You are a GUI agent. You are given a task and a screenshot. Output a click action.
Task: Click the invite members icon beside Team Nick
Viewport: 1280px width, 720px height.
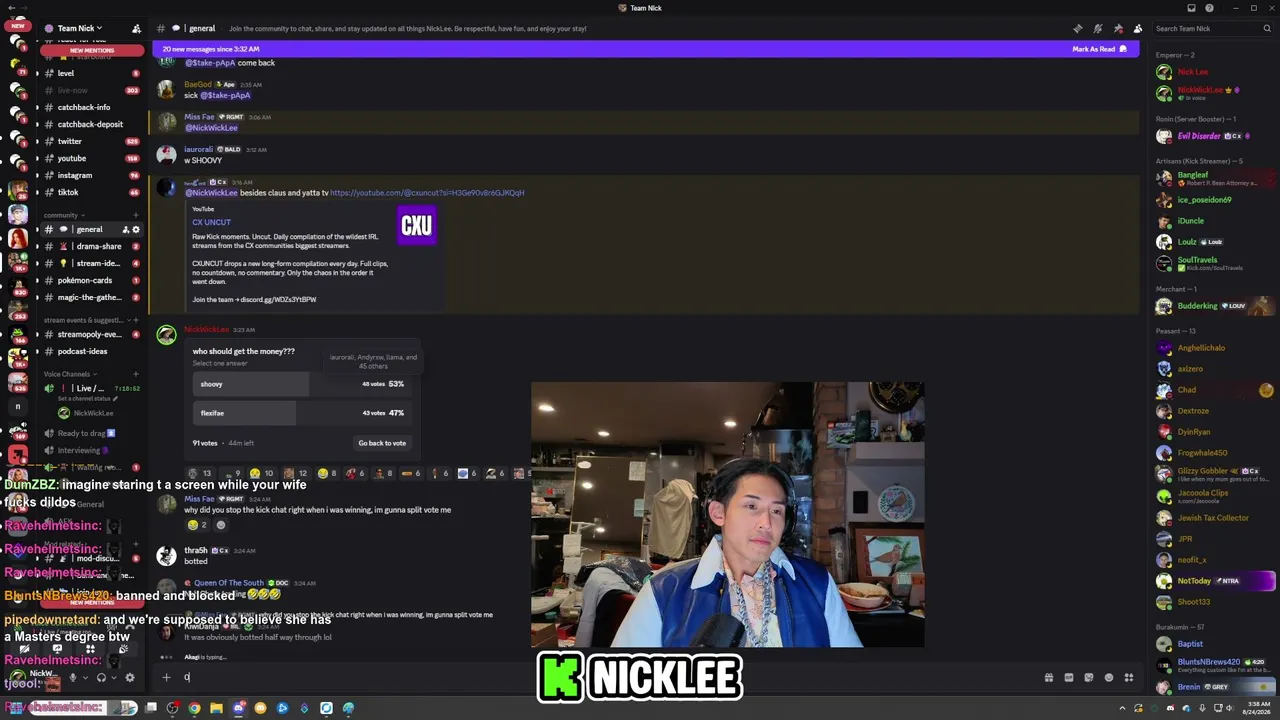(x=136, y=28)
